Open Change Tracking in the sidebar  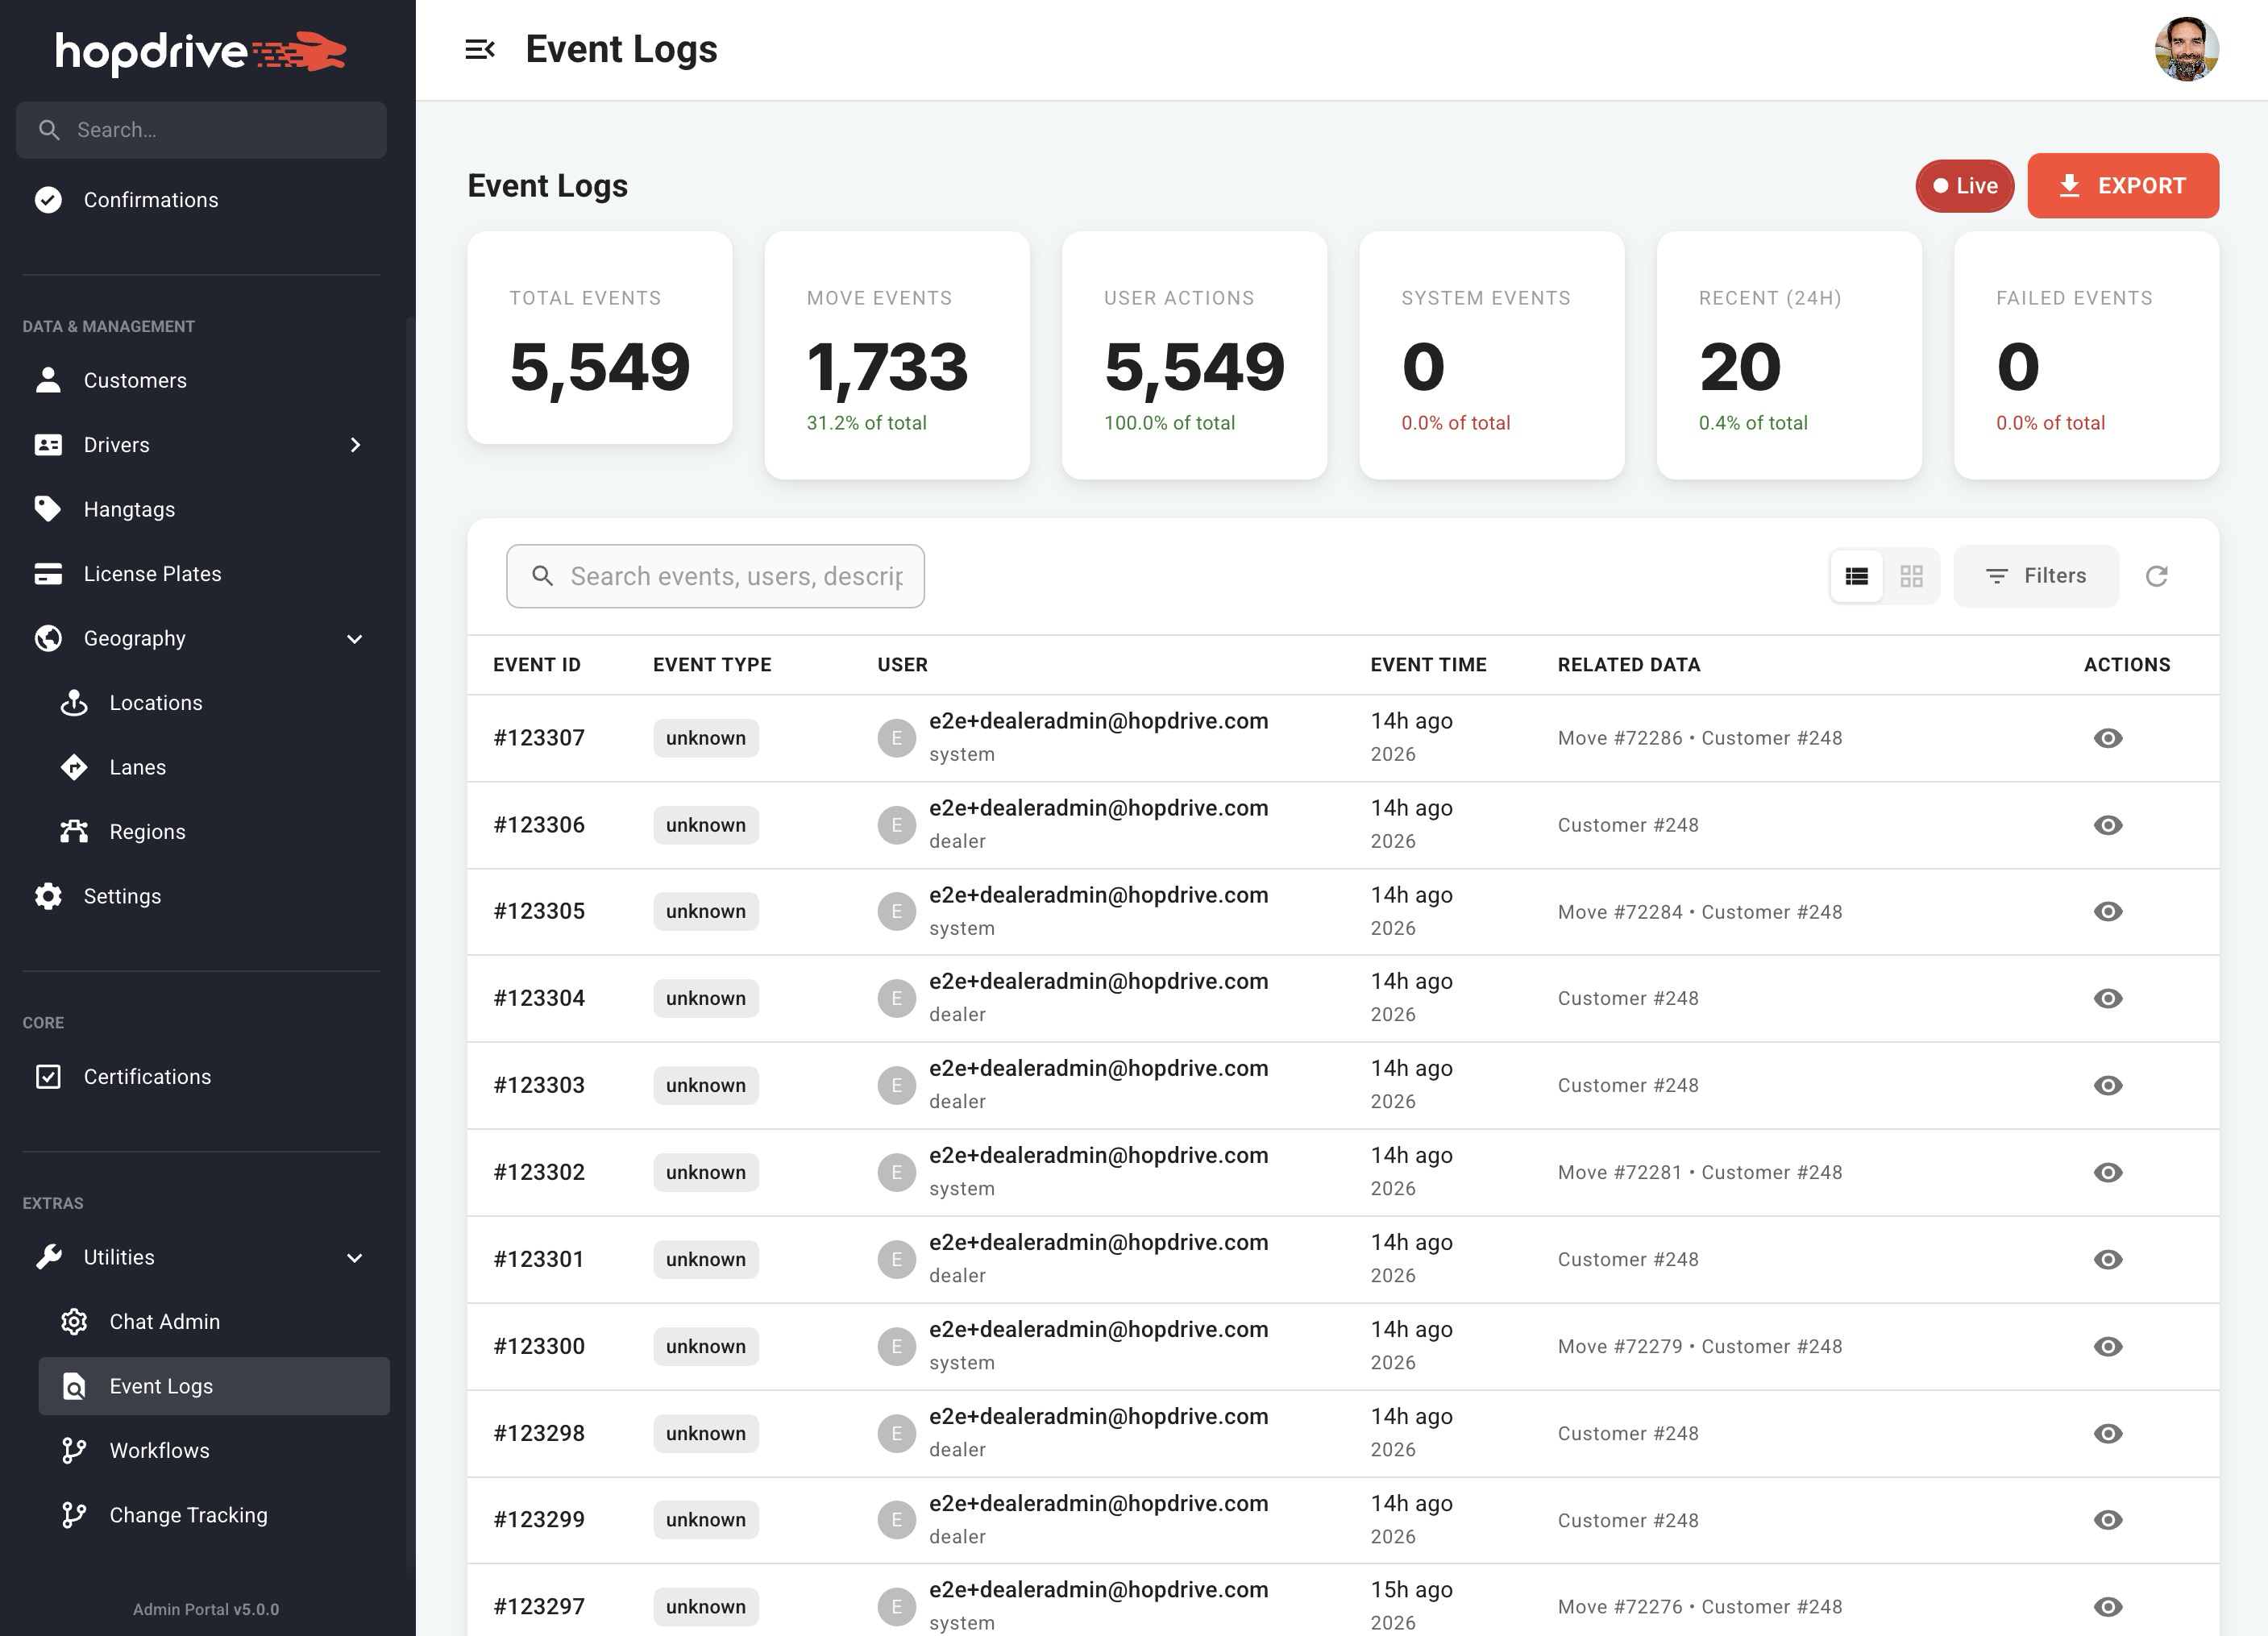click(x=188, y=1514)
